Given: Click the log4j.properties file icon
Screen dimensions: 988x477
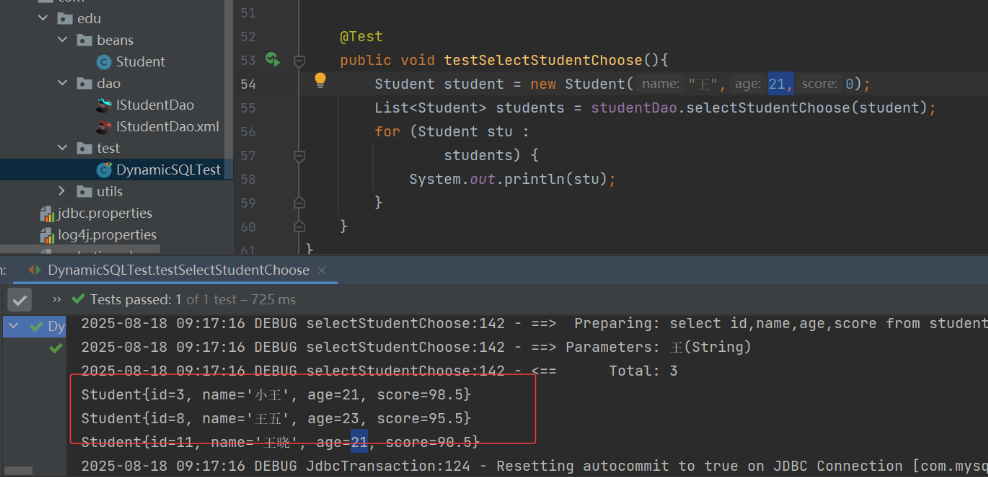Looking at the screenshot, I should 47,235.
